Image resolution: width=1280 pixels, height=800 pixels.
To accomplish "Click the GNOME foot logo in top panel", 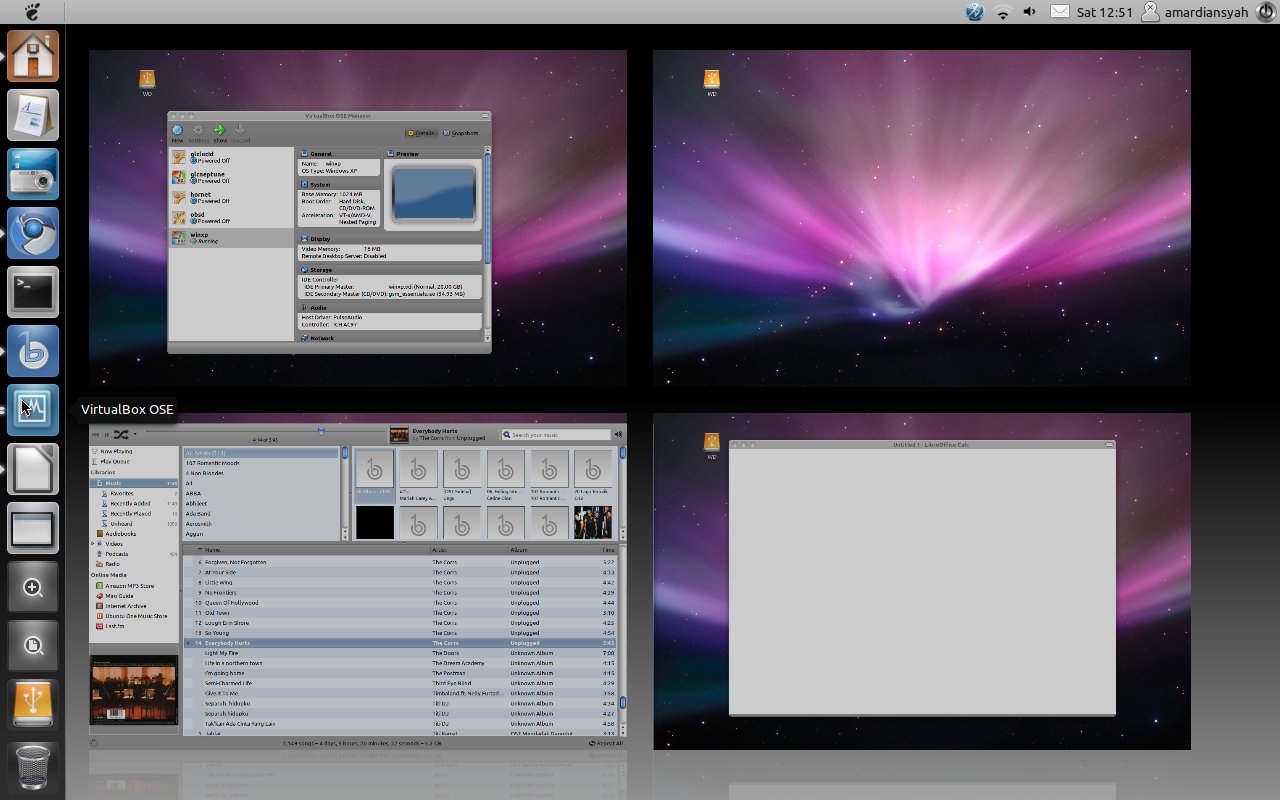I will point(32,12).
